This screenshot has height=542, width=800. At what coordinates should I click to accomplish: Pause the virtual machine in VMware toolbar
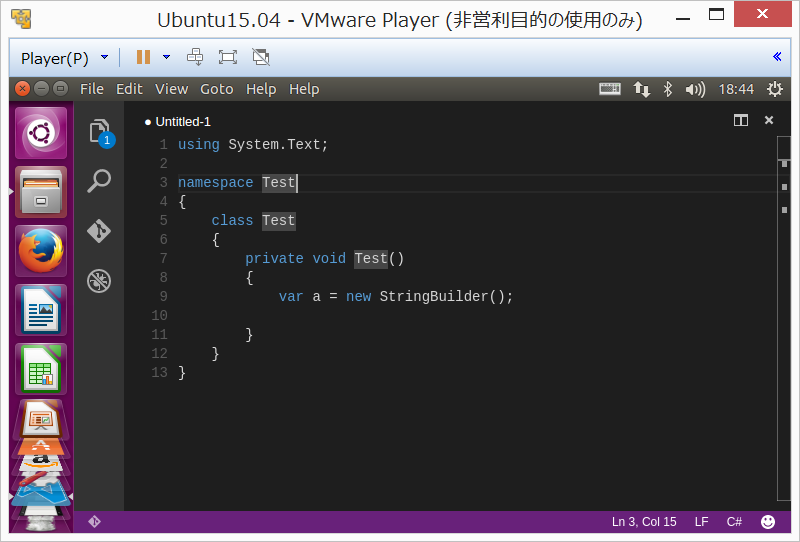[143, 57]
